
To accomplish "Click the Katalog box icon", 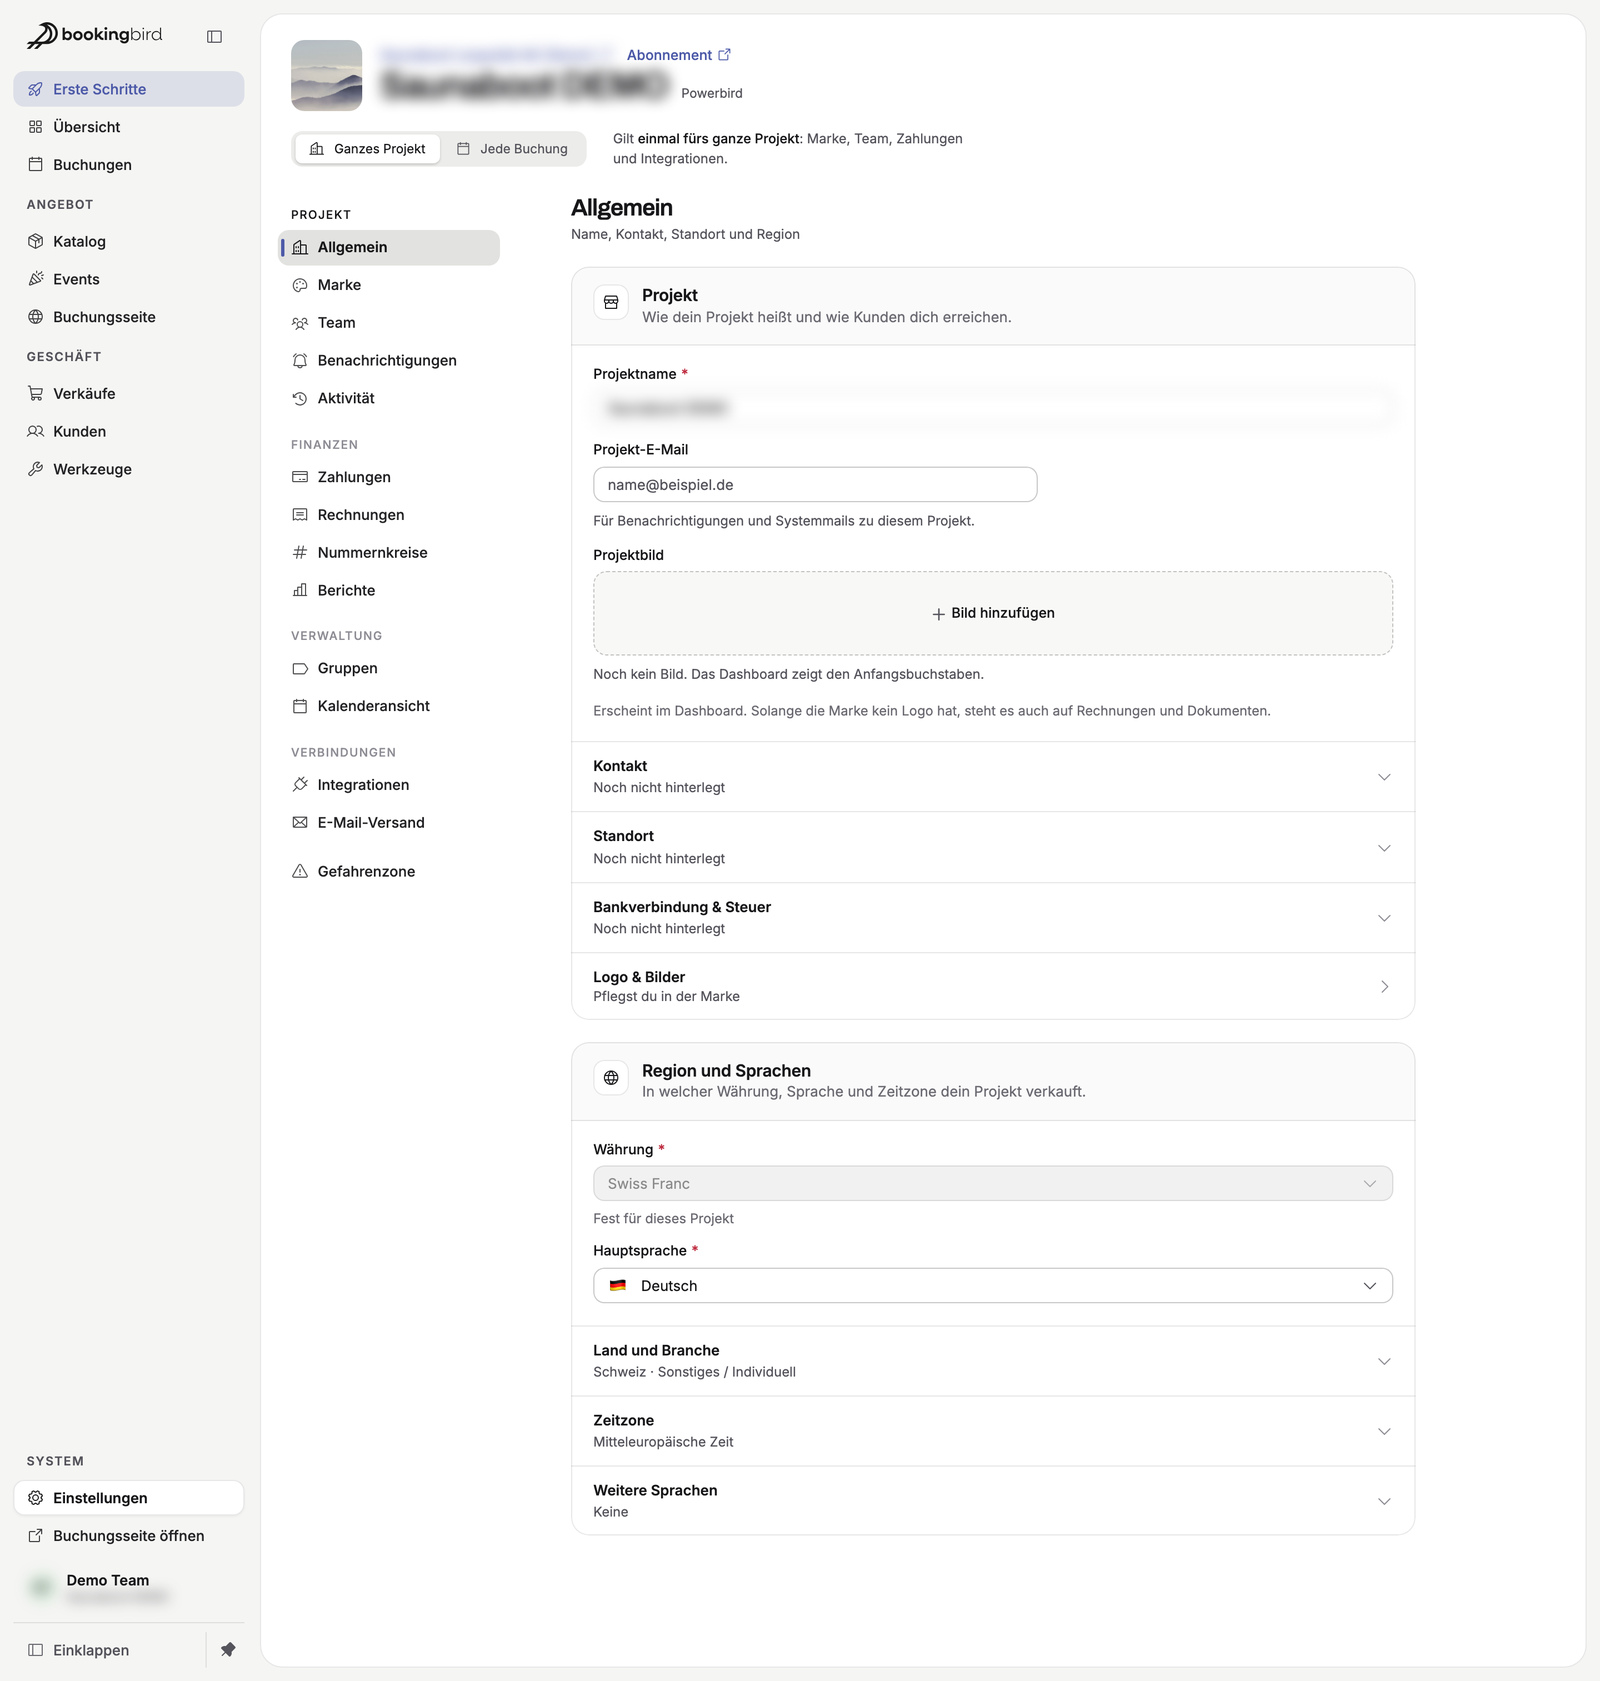I will click(36, 241).
